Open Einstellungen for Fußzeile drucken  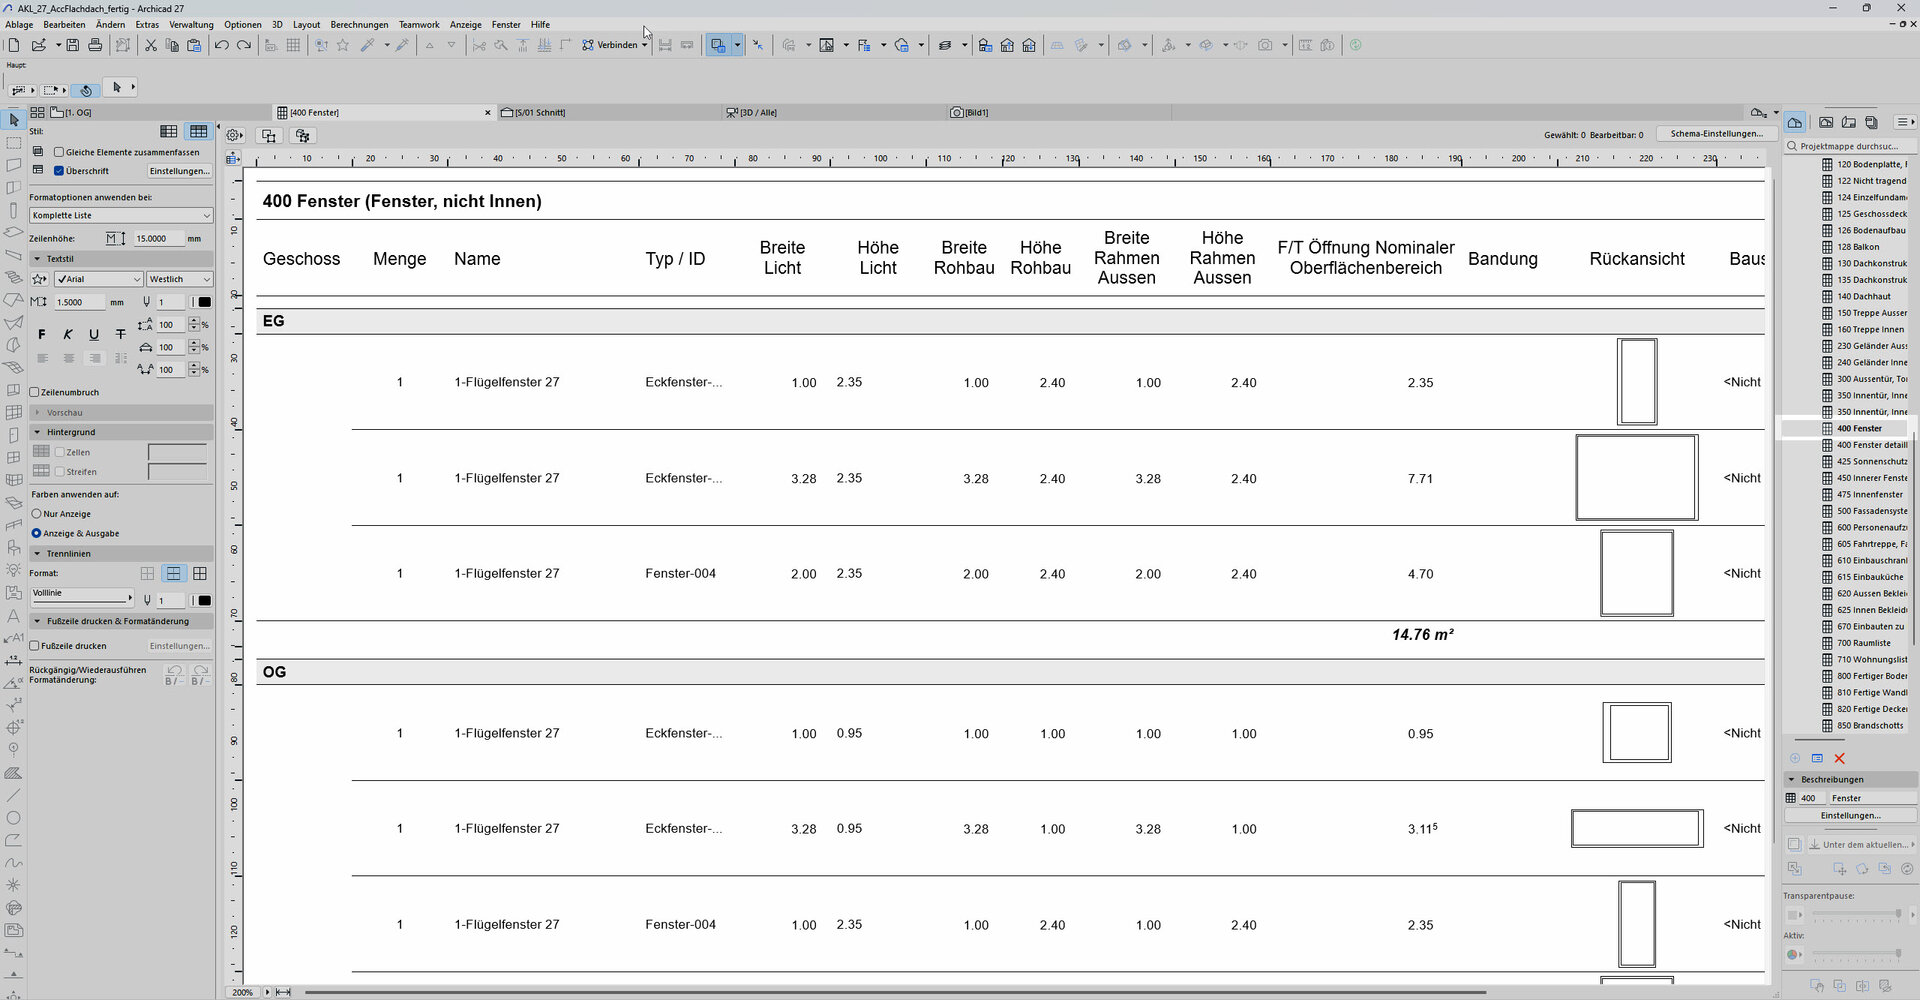point(180,645)
